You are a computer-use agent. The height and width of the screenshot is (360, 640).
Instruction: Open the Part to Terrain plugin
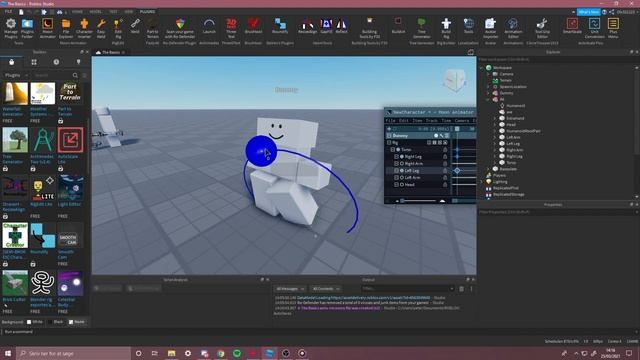click(152, 28)
